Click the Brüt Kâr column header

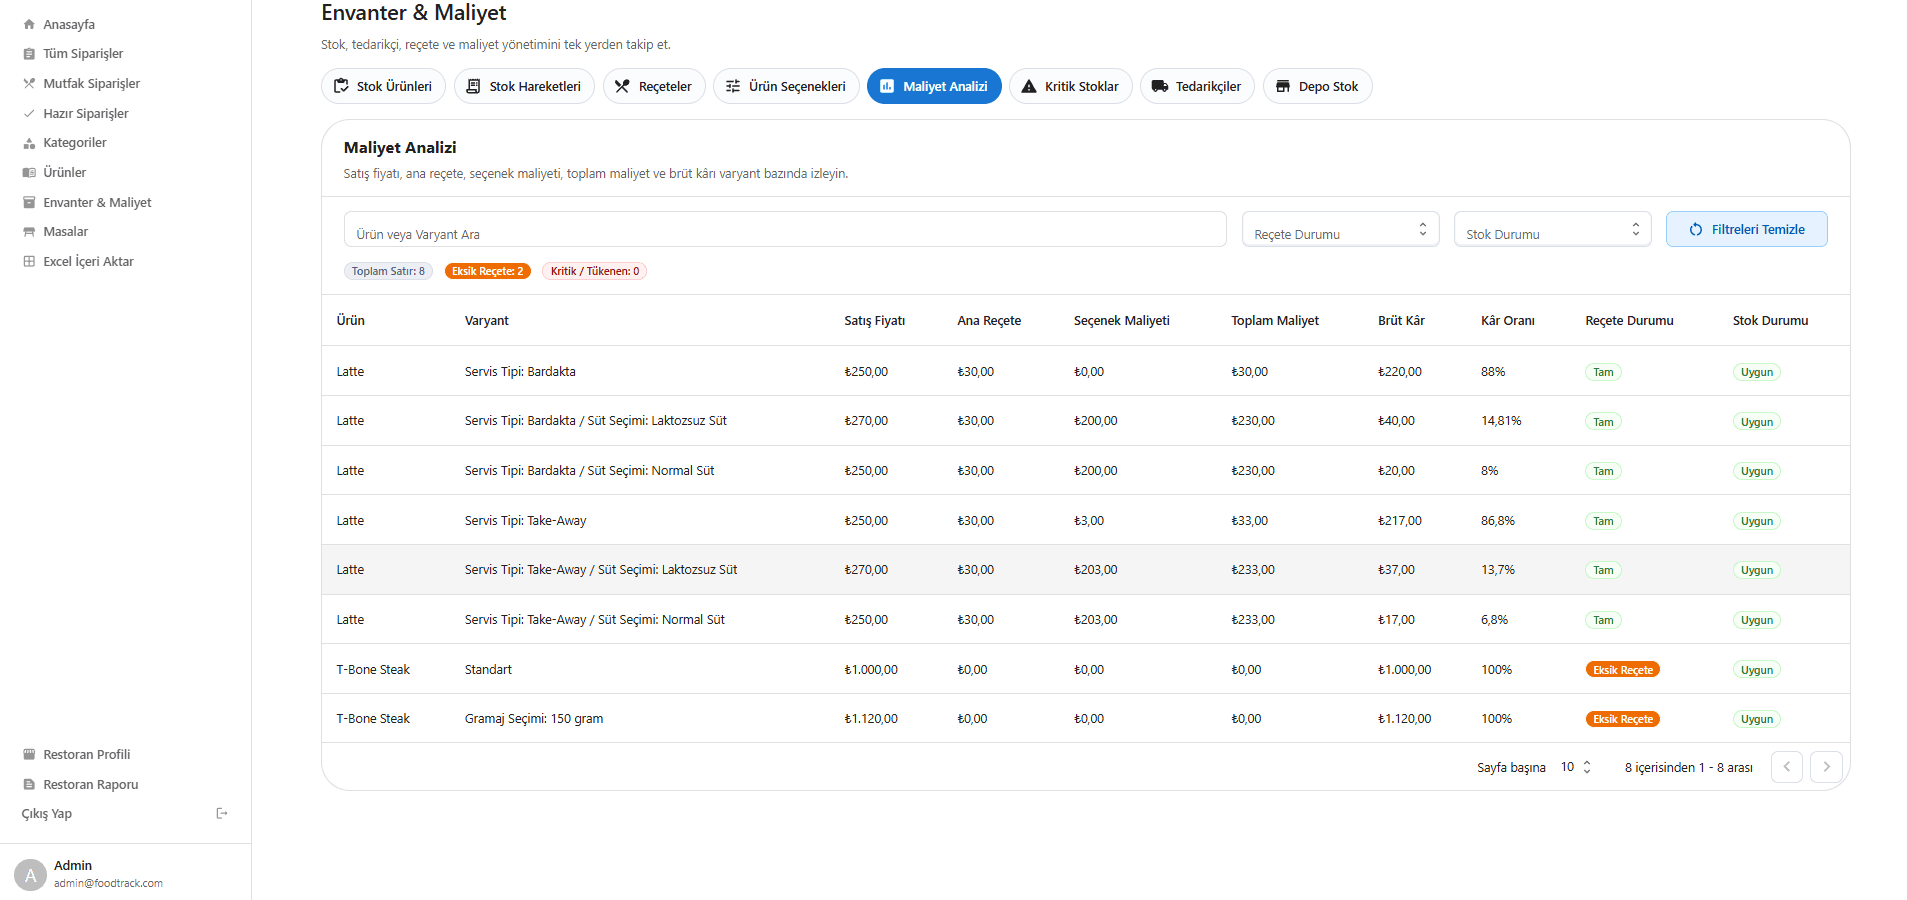[x=1402, y=320]
